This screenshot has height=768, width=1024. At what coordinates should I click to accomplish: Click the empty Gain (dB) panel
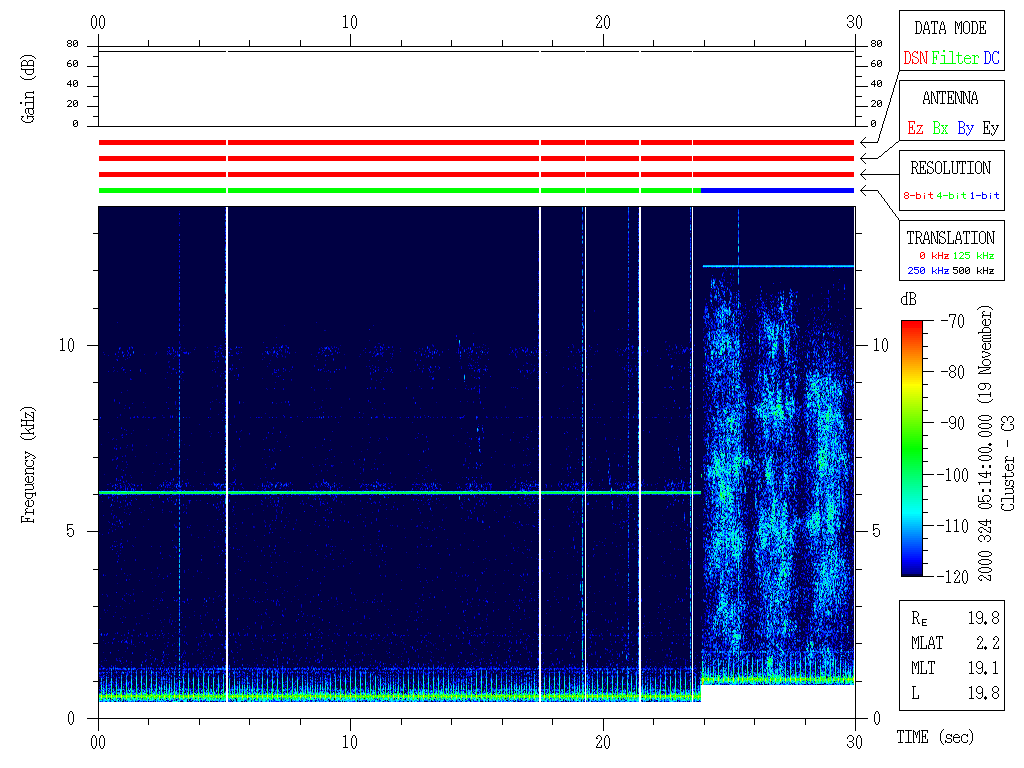point(476,88)
